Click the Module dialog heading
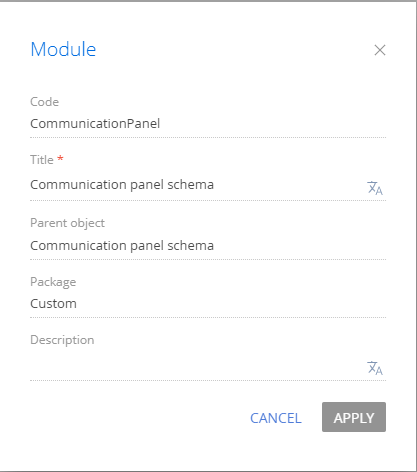This screenshot has width=417, height=472. pyautogui.click(x=63, y=49)
